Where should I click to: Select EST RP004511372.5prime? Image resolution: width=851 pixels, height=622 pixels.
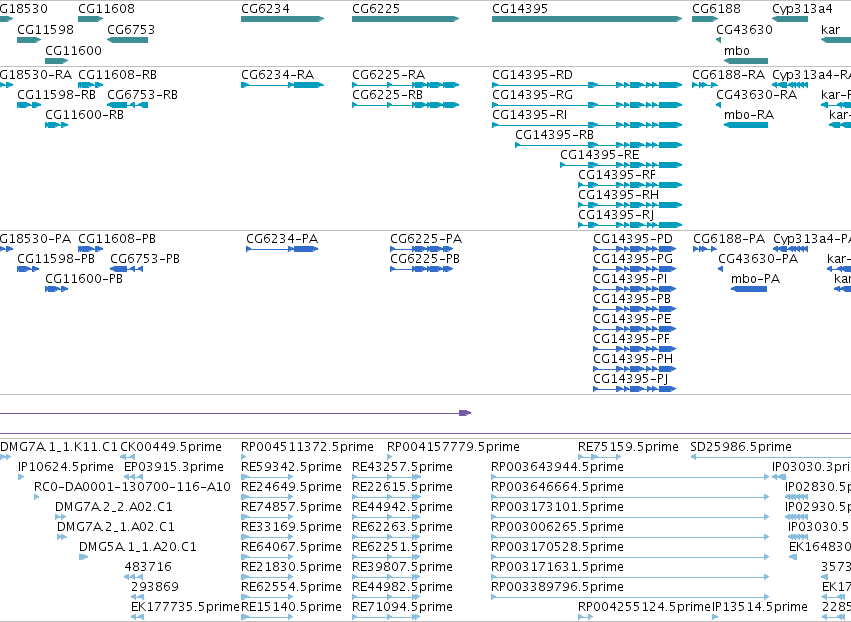pyautogui.click(x=307, y=447)
